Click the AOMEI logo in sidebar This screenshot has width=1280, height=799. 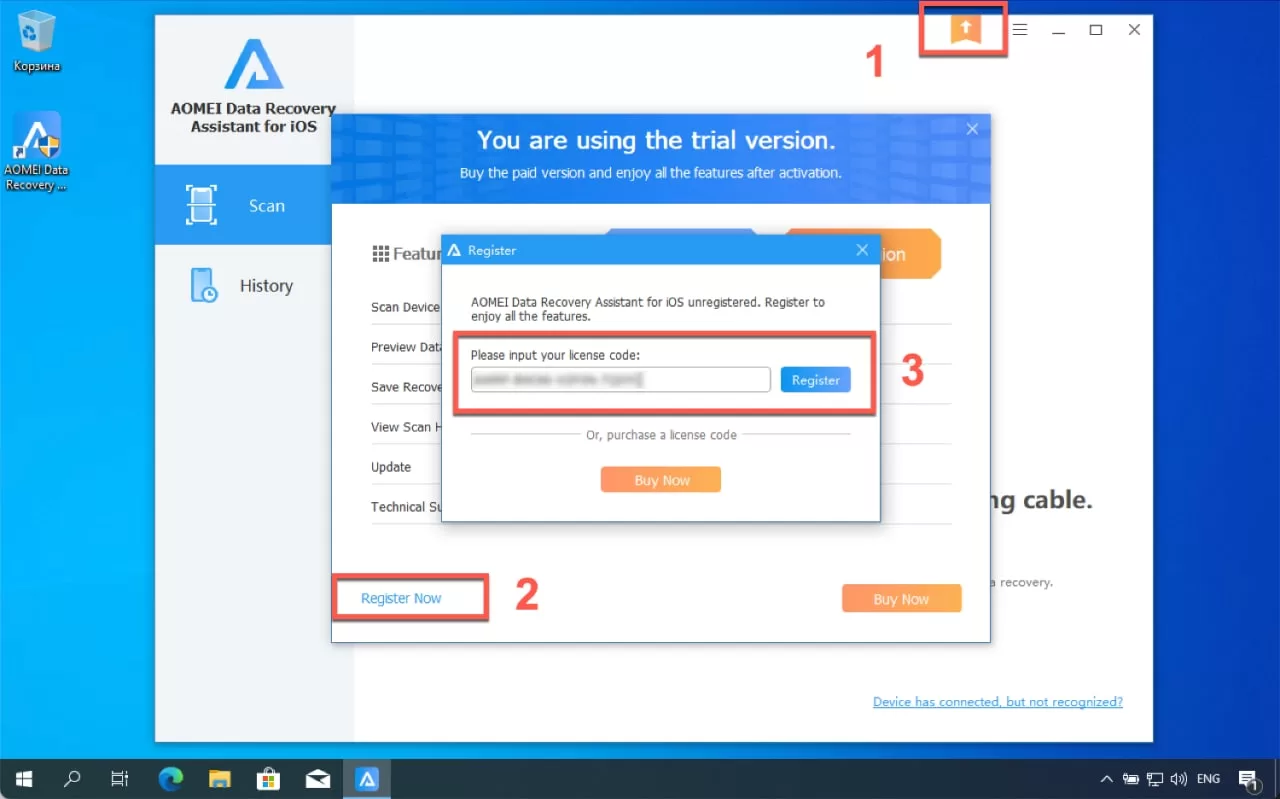pos(253,65)
